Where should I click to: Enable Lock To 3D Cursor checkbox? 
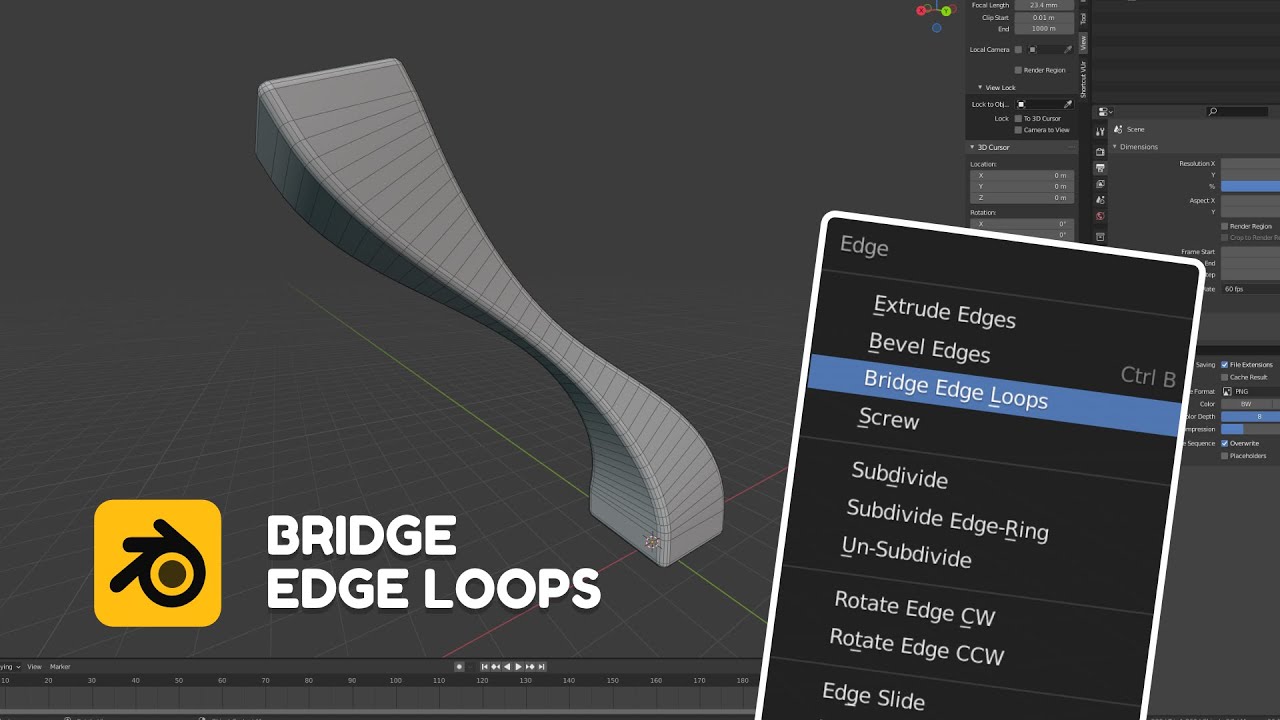1018,118
